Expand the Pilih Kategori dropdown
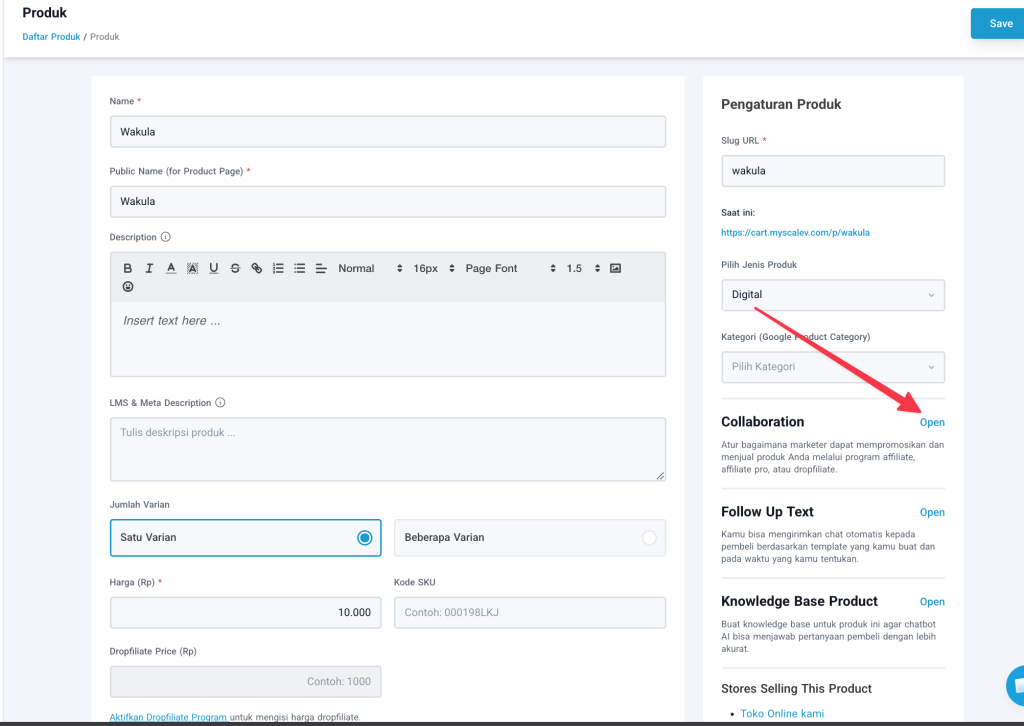 pos(832,367)
